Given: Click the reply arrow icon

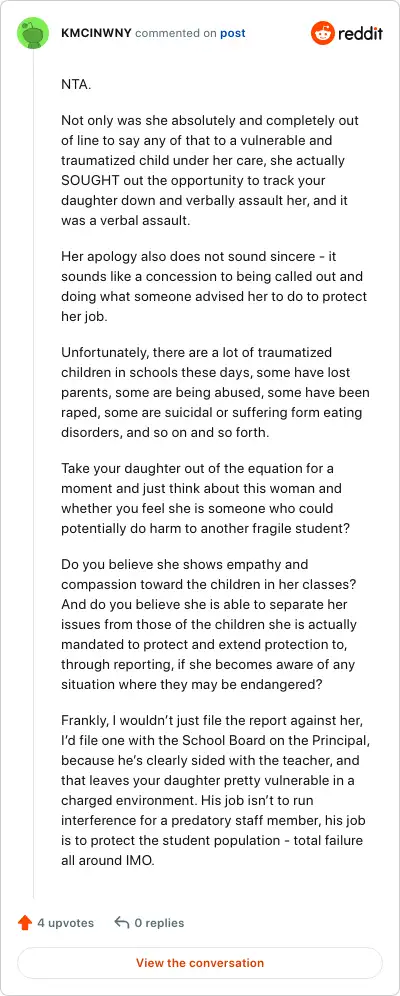Looking at the screenshot, I should (x=122, y=922).
